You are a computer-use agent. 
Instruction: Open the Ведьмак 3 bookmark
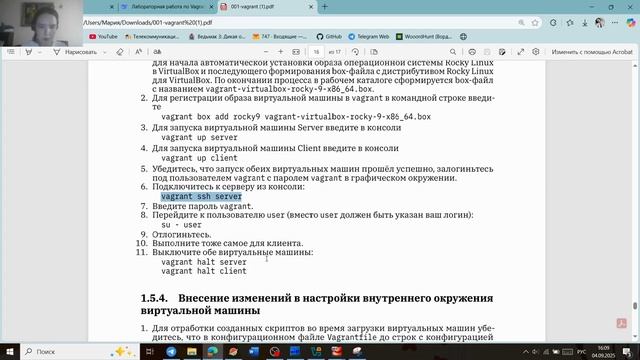(217, 37)
